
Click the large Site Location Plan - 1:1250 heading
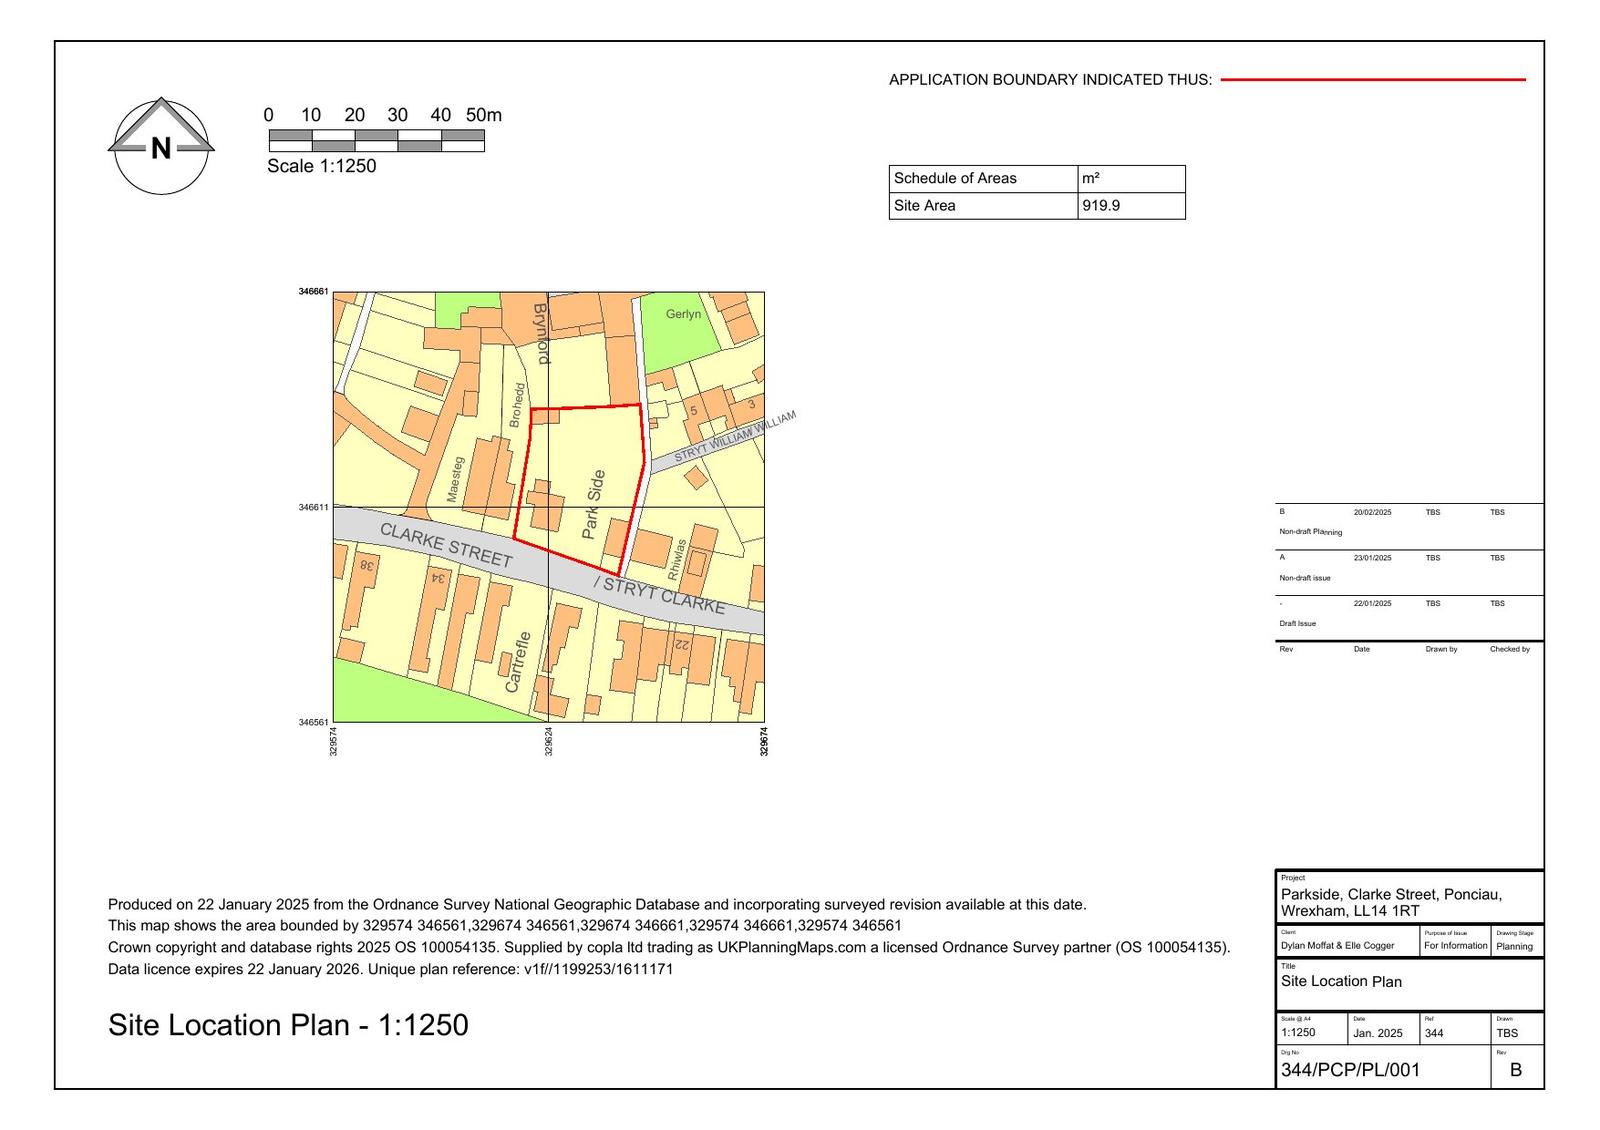pyautogui.click(x=288, y=1025)
